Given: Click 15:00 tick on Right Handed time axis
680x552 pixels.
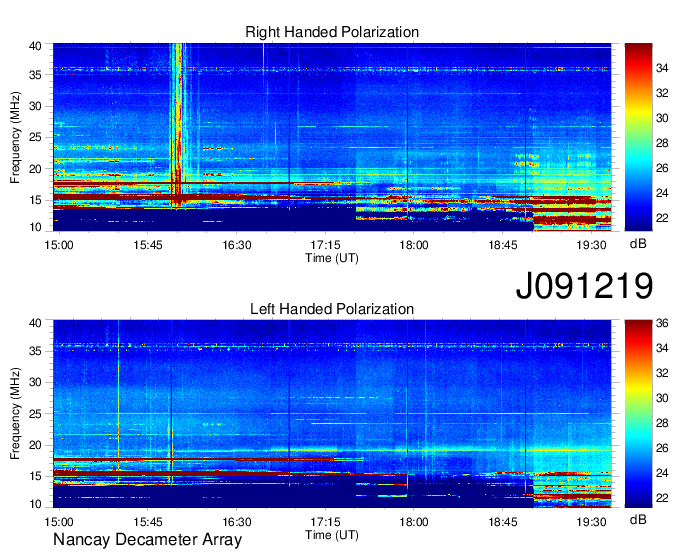Looking at the screenshot, I should tap(59, 245).
